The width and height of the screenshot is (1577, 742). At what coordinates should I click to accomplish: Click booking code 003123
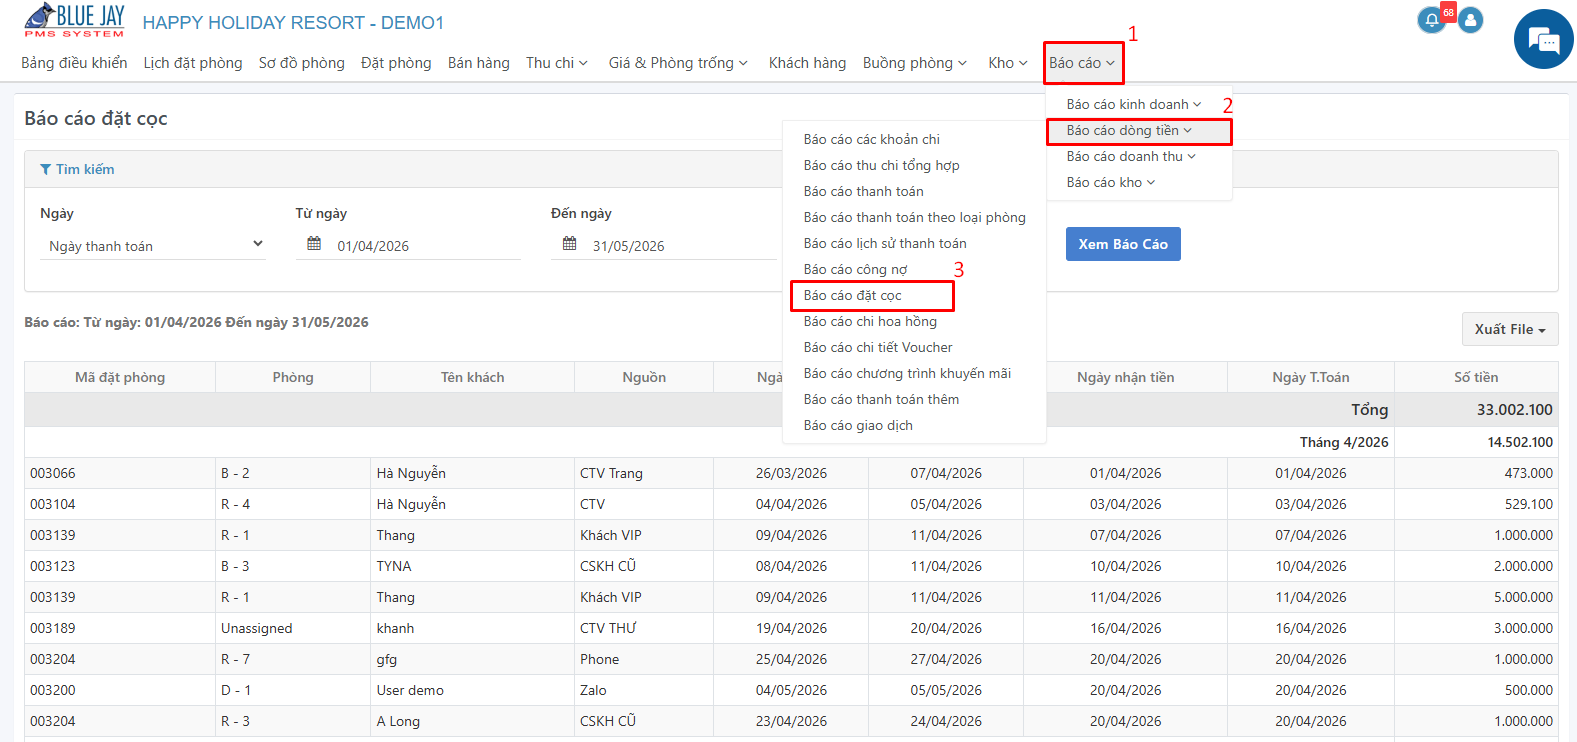(x=53, y=566)
